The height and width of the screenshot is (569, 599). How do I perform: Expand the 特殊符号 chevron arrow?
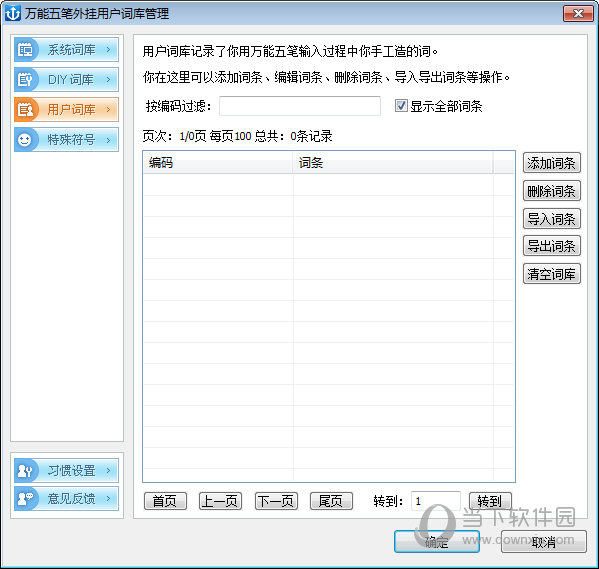click(108, 139)
